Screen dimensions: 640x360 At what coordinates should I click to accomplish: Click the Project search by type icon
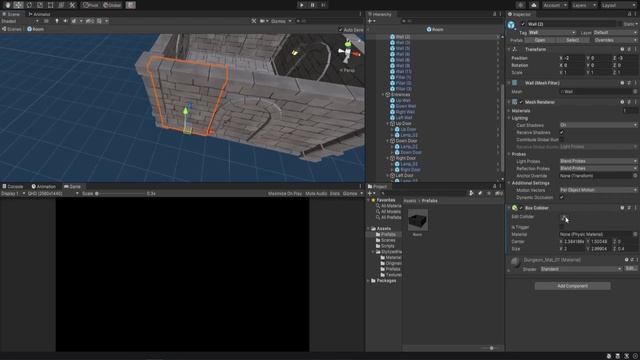(x=471, y=193)
